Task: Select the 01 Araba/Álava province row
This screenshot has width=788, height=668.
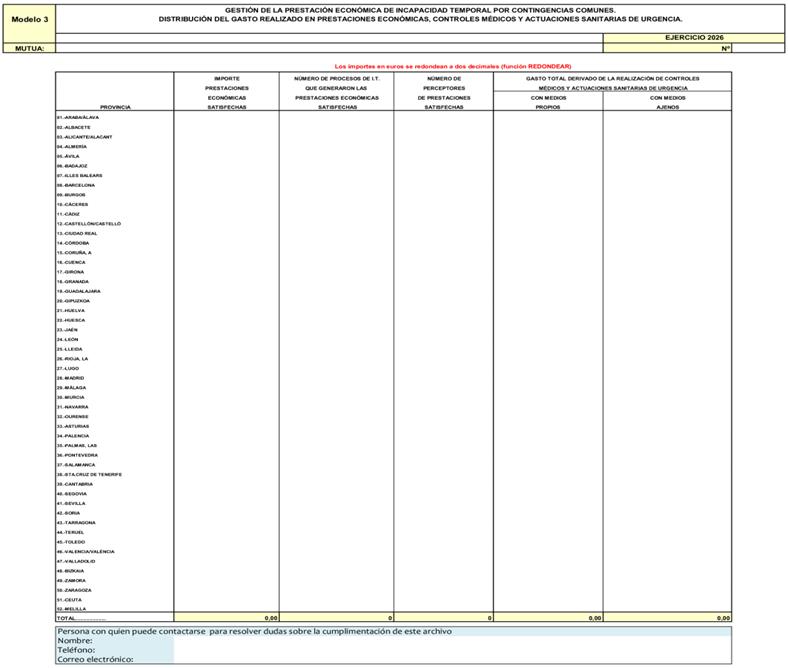Action: click(393, 117)
